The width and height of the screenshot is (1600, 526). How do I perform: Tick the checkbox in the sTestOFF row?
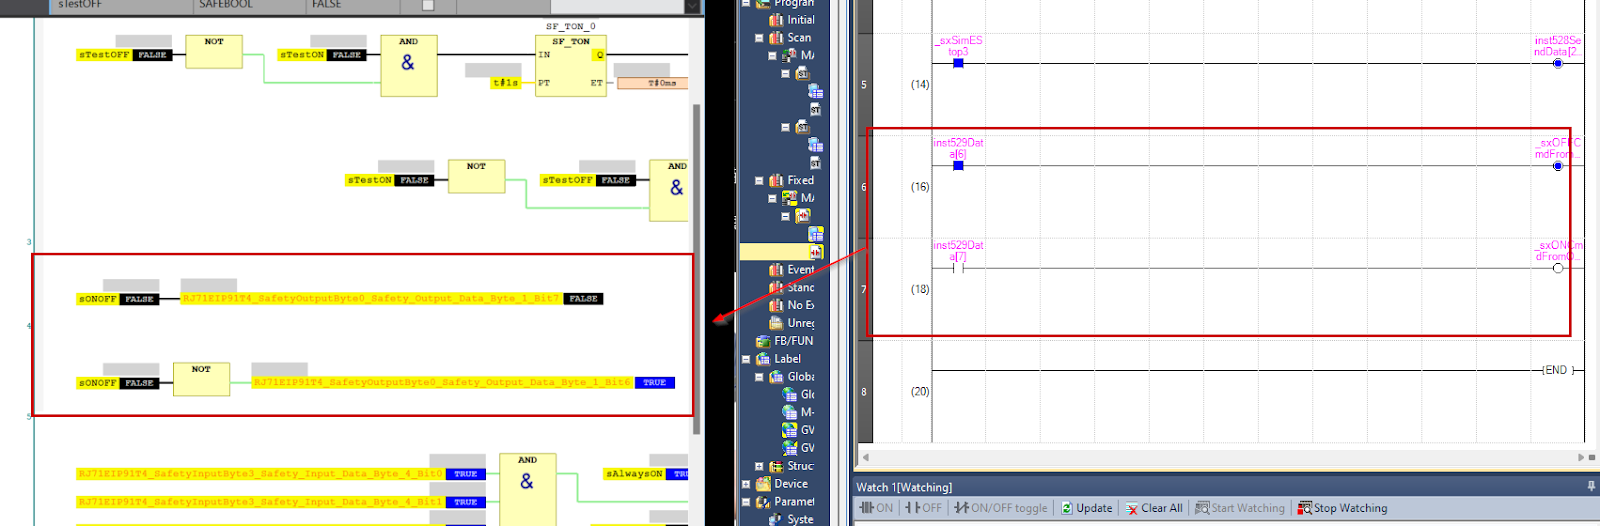pyautogui.click(x=428, y=5)
